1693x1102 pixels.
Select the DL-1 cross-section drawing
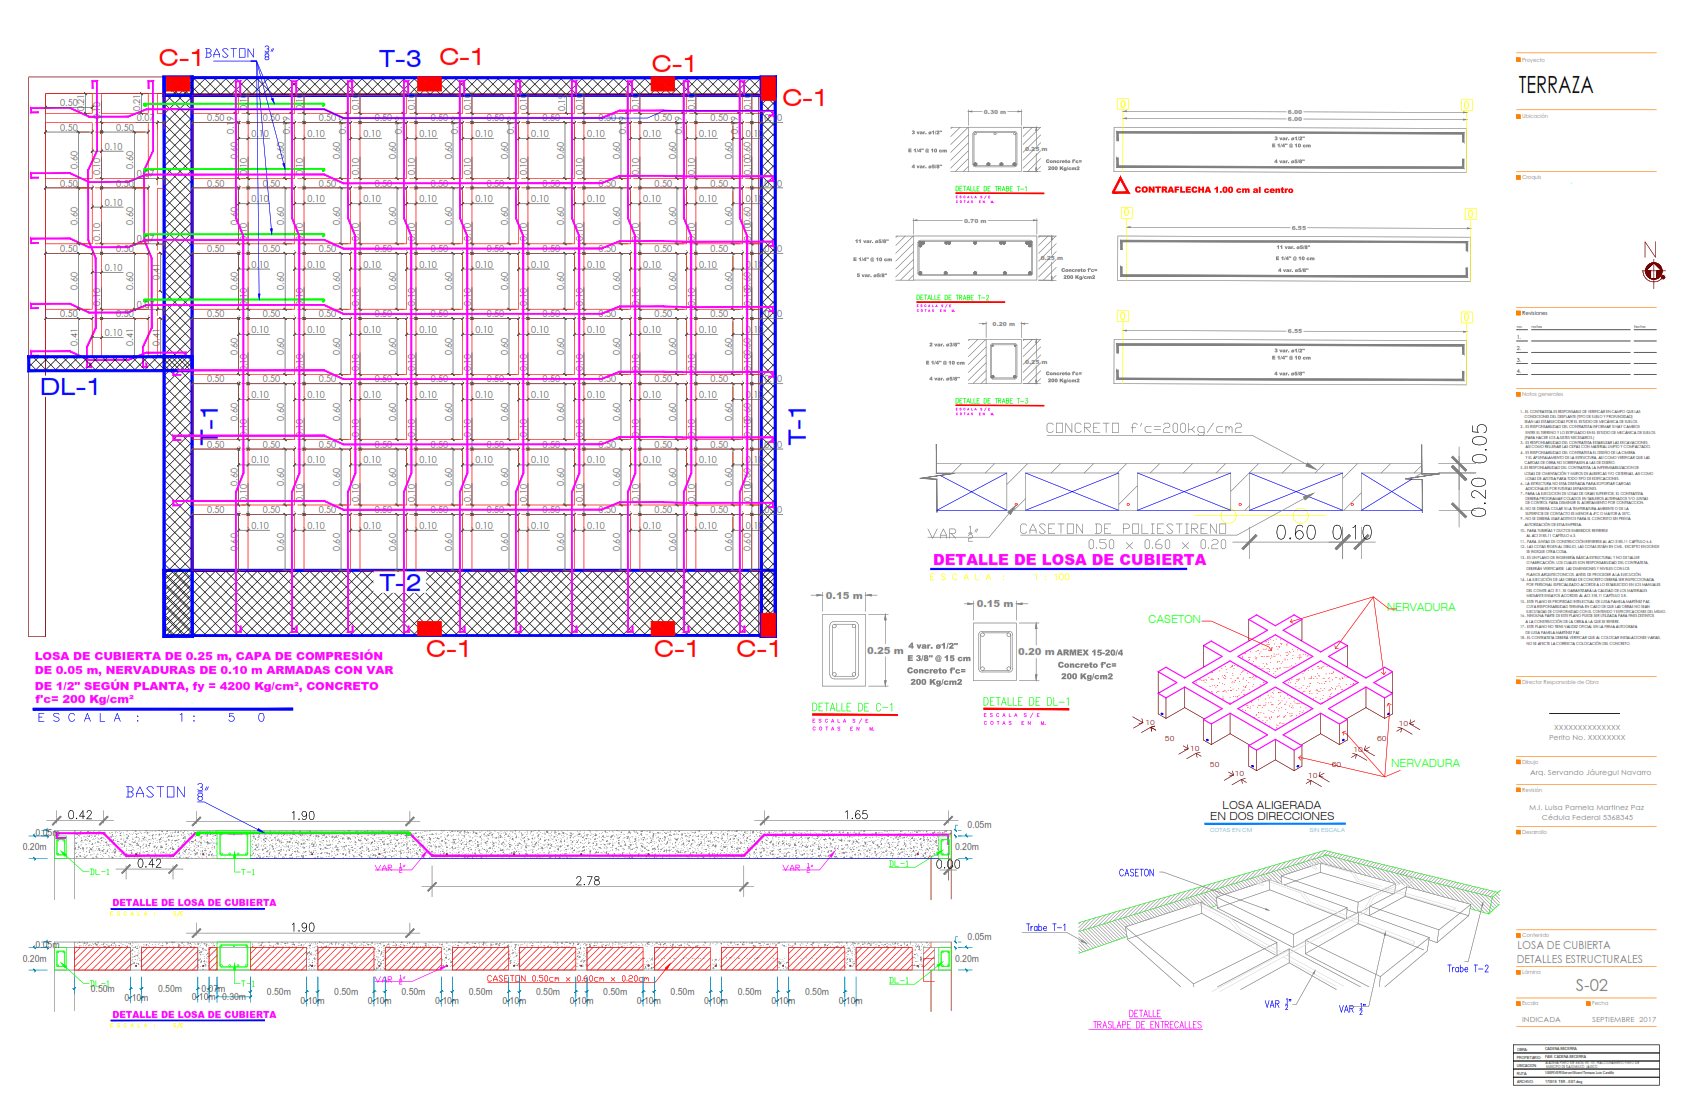tap(996, 652)
